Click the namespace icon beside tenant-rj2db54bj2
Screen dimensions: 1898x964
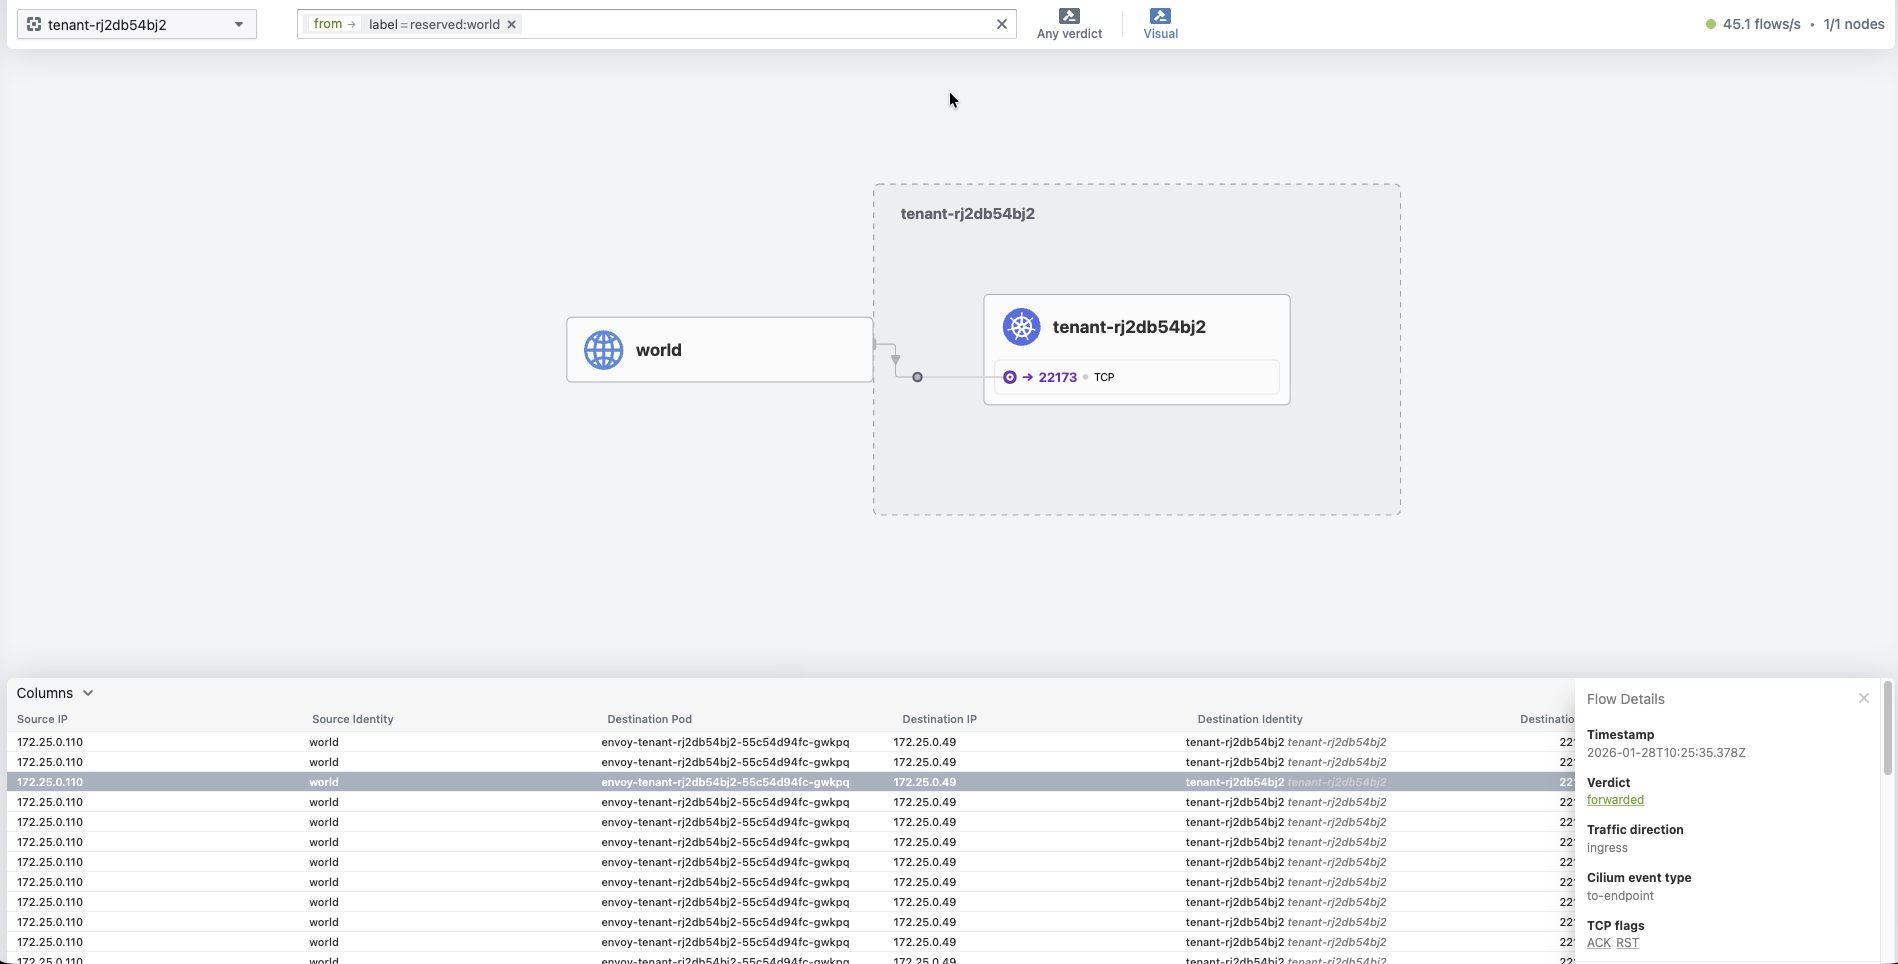coord(33,23)
